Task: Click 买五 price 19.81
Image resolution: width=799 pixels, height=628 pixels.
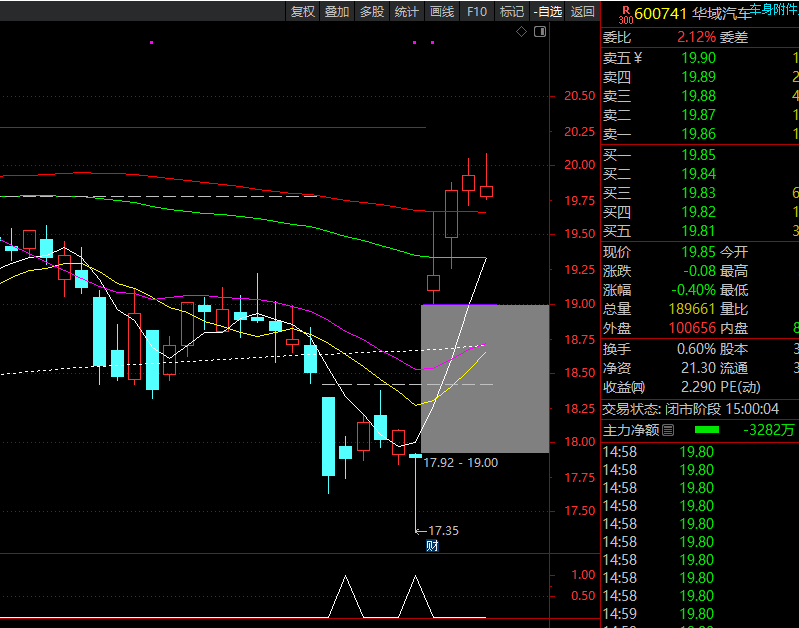Action: tap(699, 231)
